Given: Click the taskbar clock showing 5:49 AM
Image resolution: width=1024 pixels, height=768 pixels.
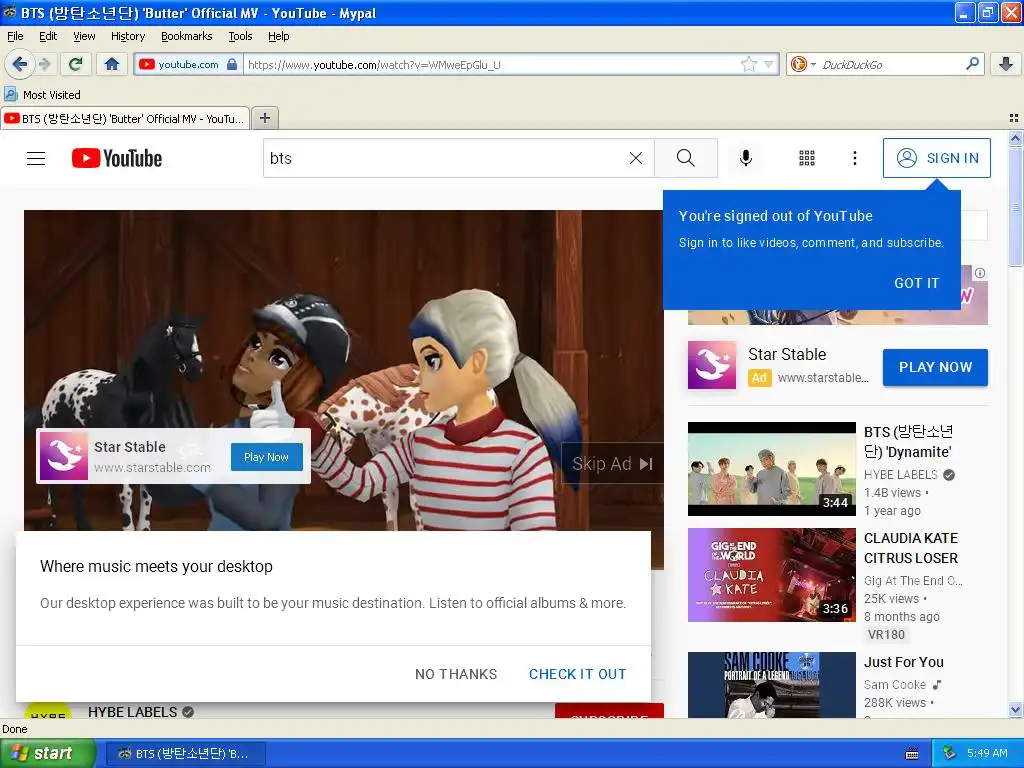Looking at the screenshot, I should click(987, 753).
